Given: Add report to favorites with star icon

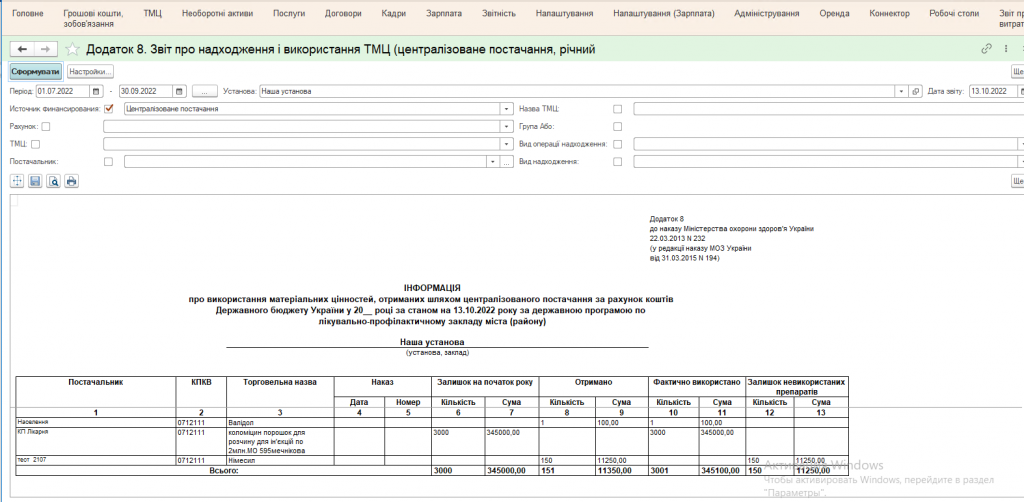Looking at the screenshot, I should coord(72,49).
